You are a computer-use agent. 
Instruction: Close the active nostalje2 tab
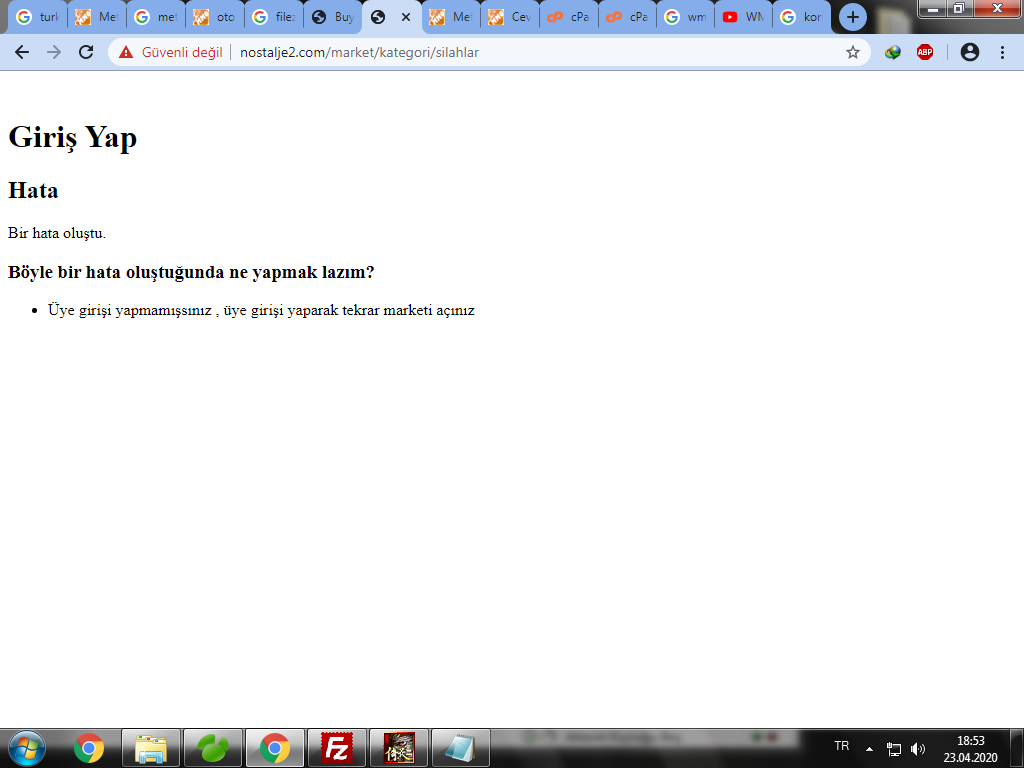(x=406, y=17)
